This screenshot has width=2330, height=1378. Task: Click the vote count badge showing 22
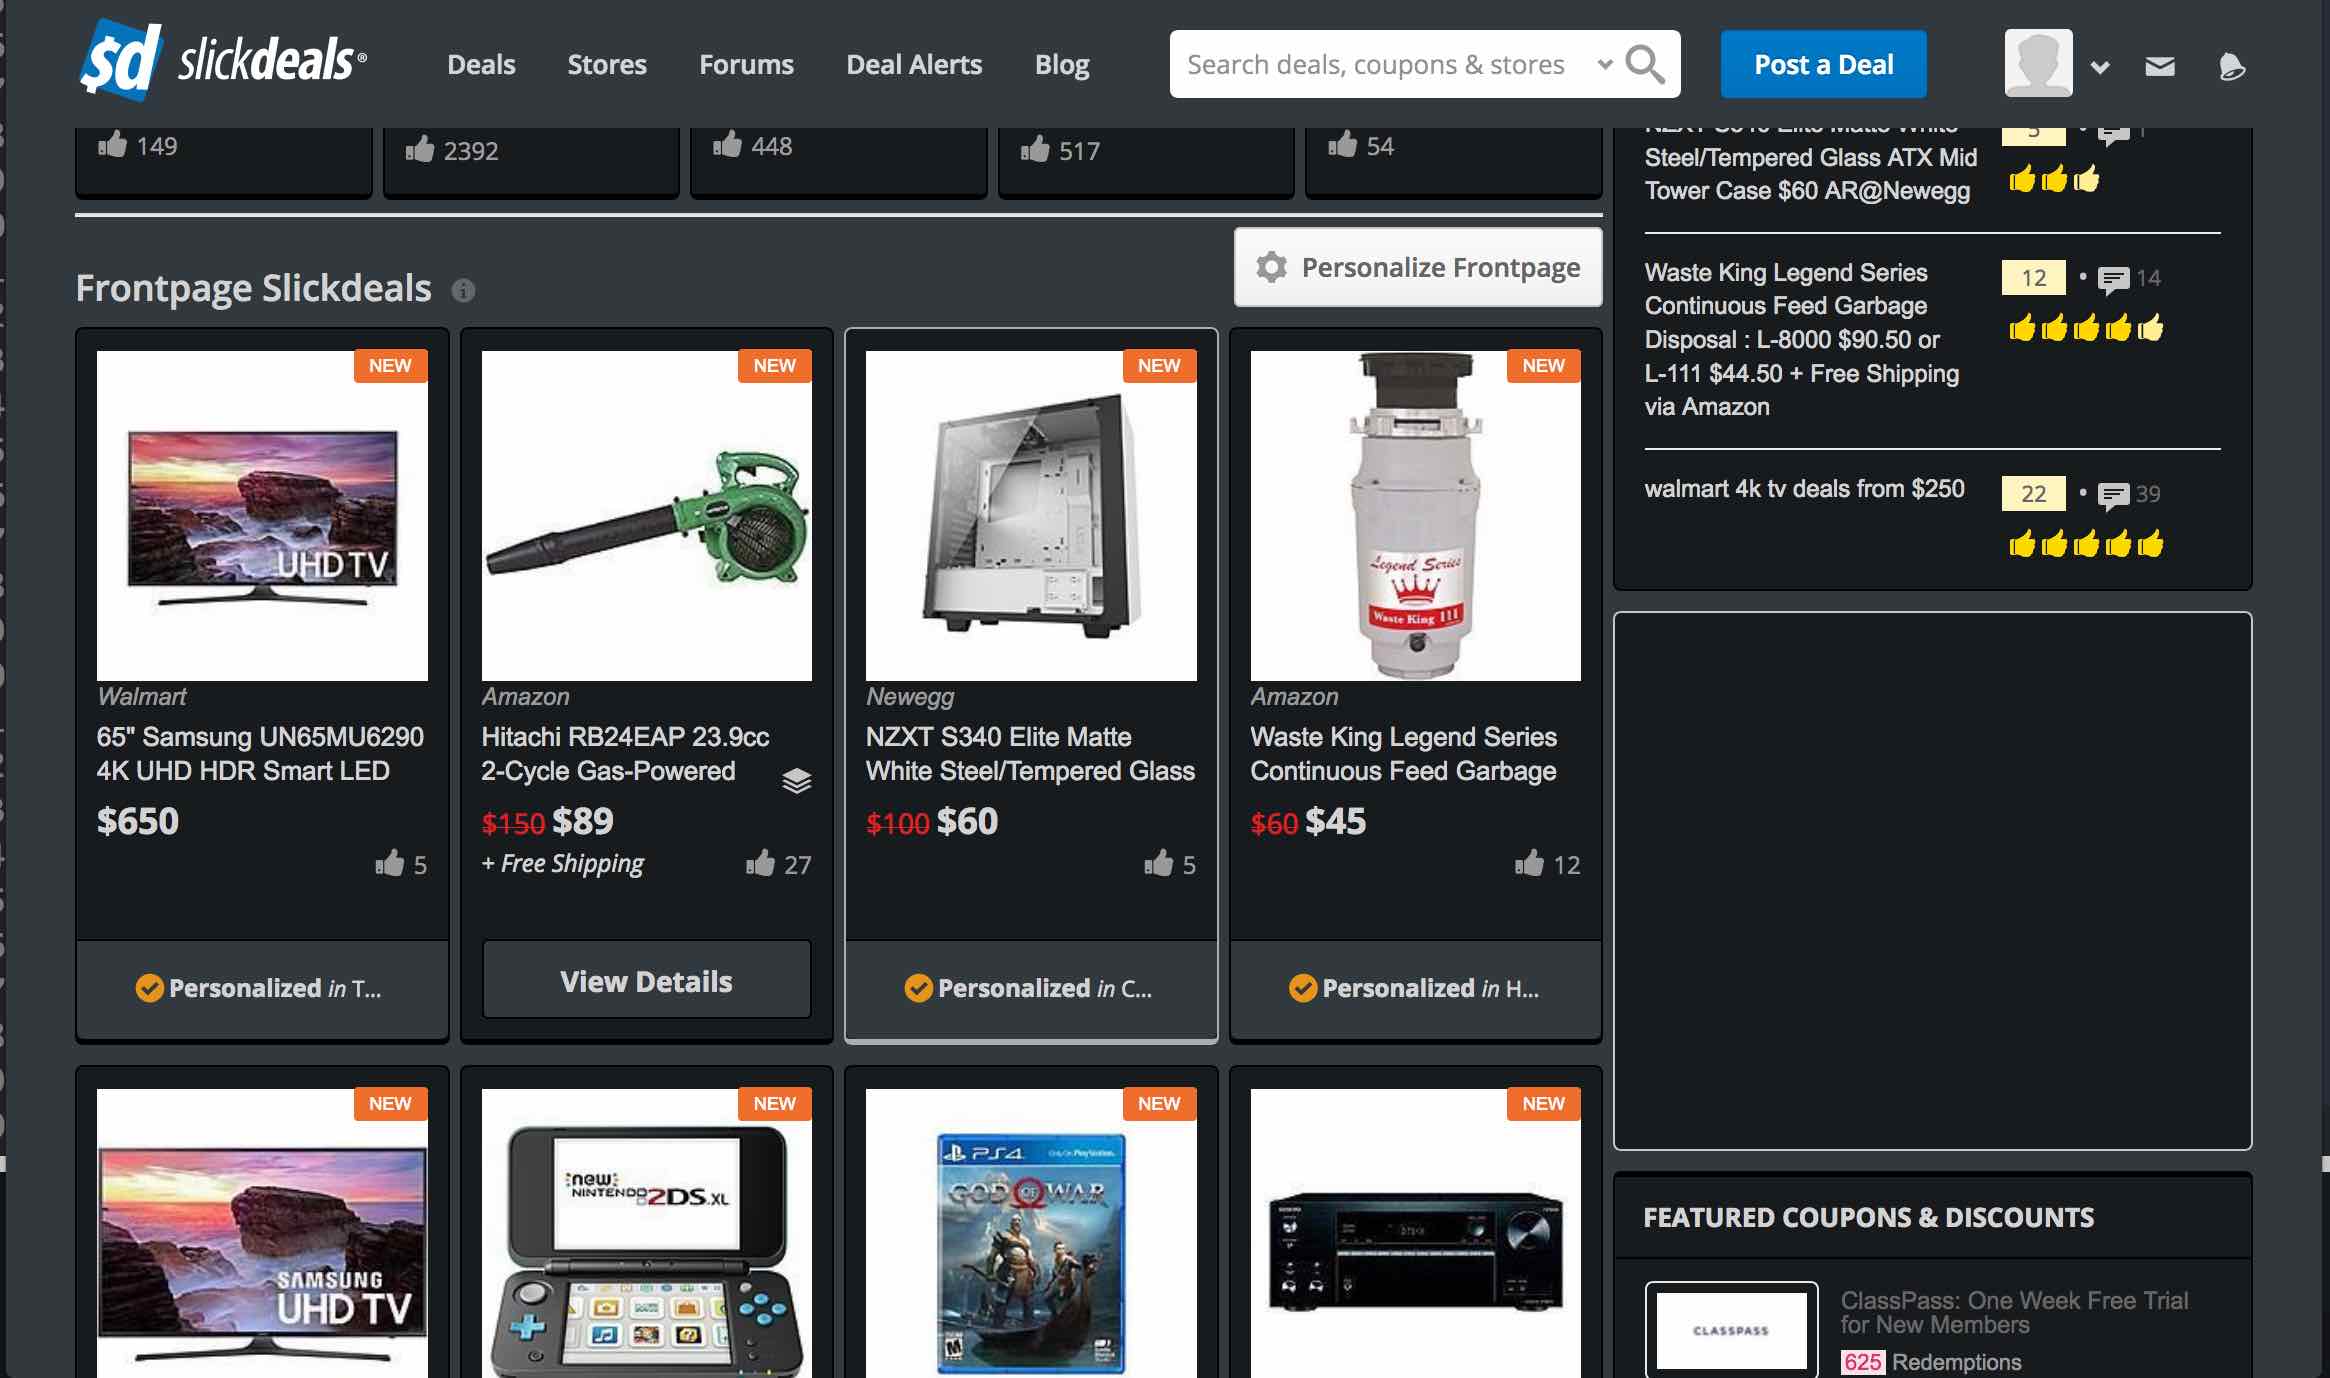point(2032,492)
